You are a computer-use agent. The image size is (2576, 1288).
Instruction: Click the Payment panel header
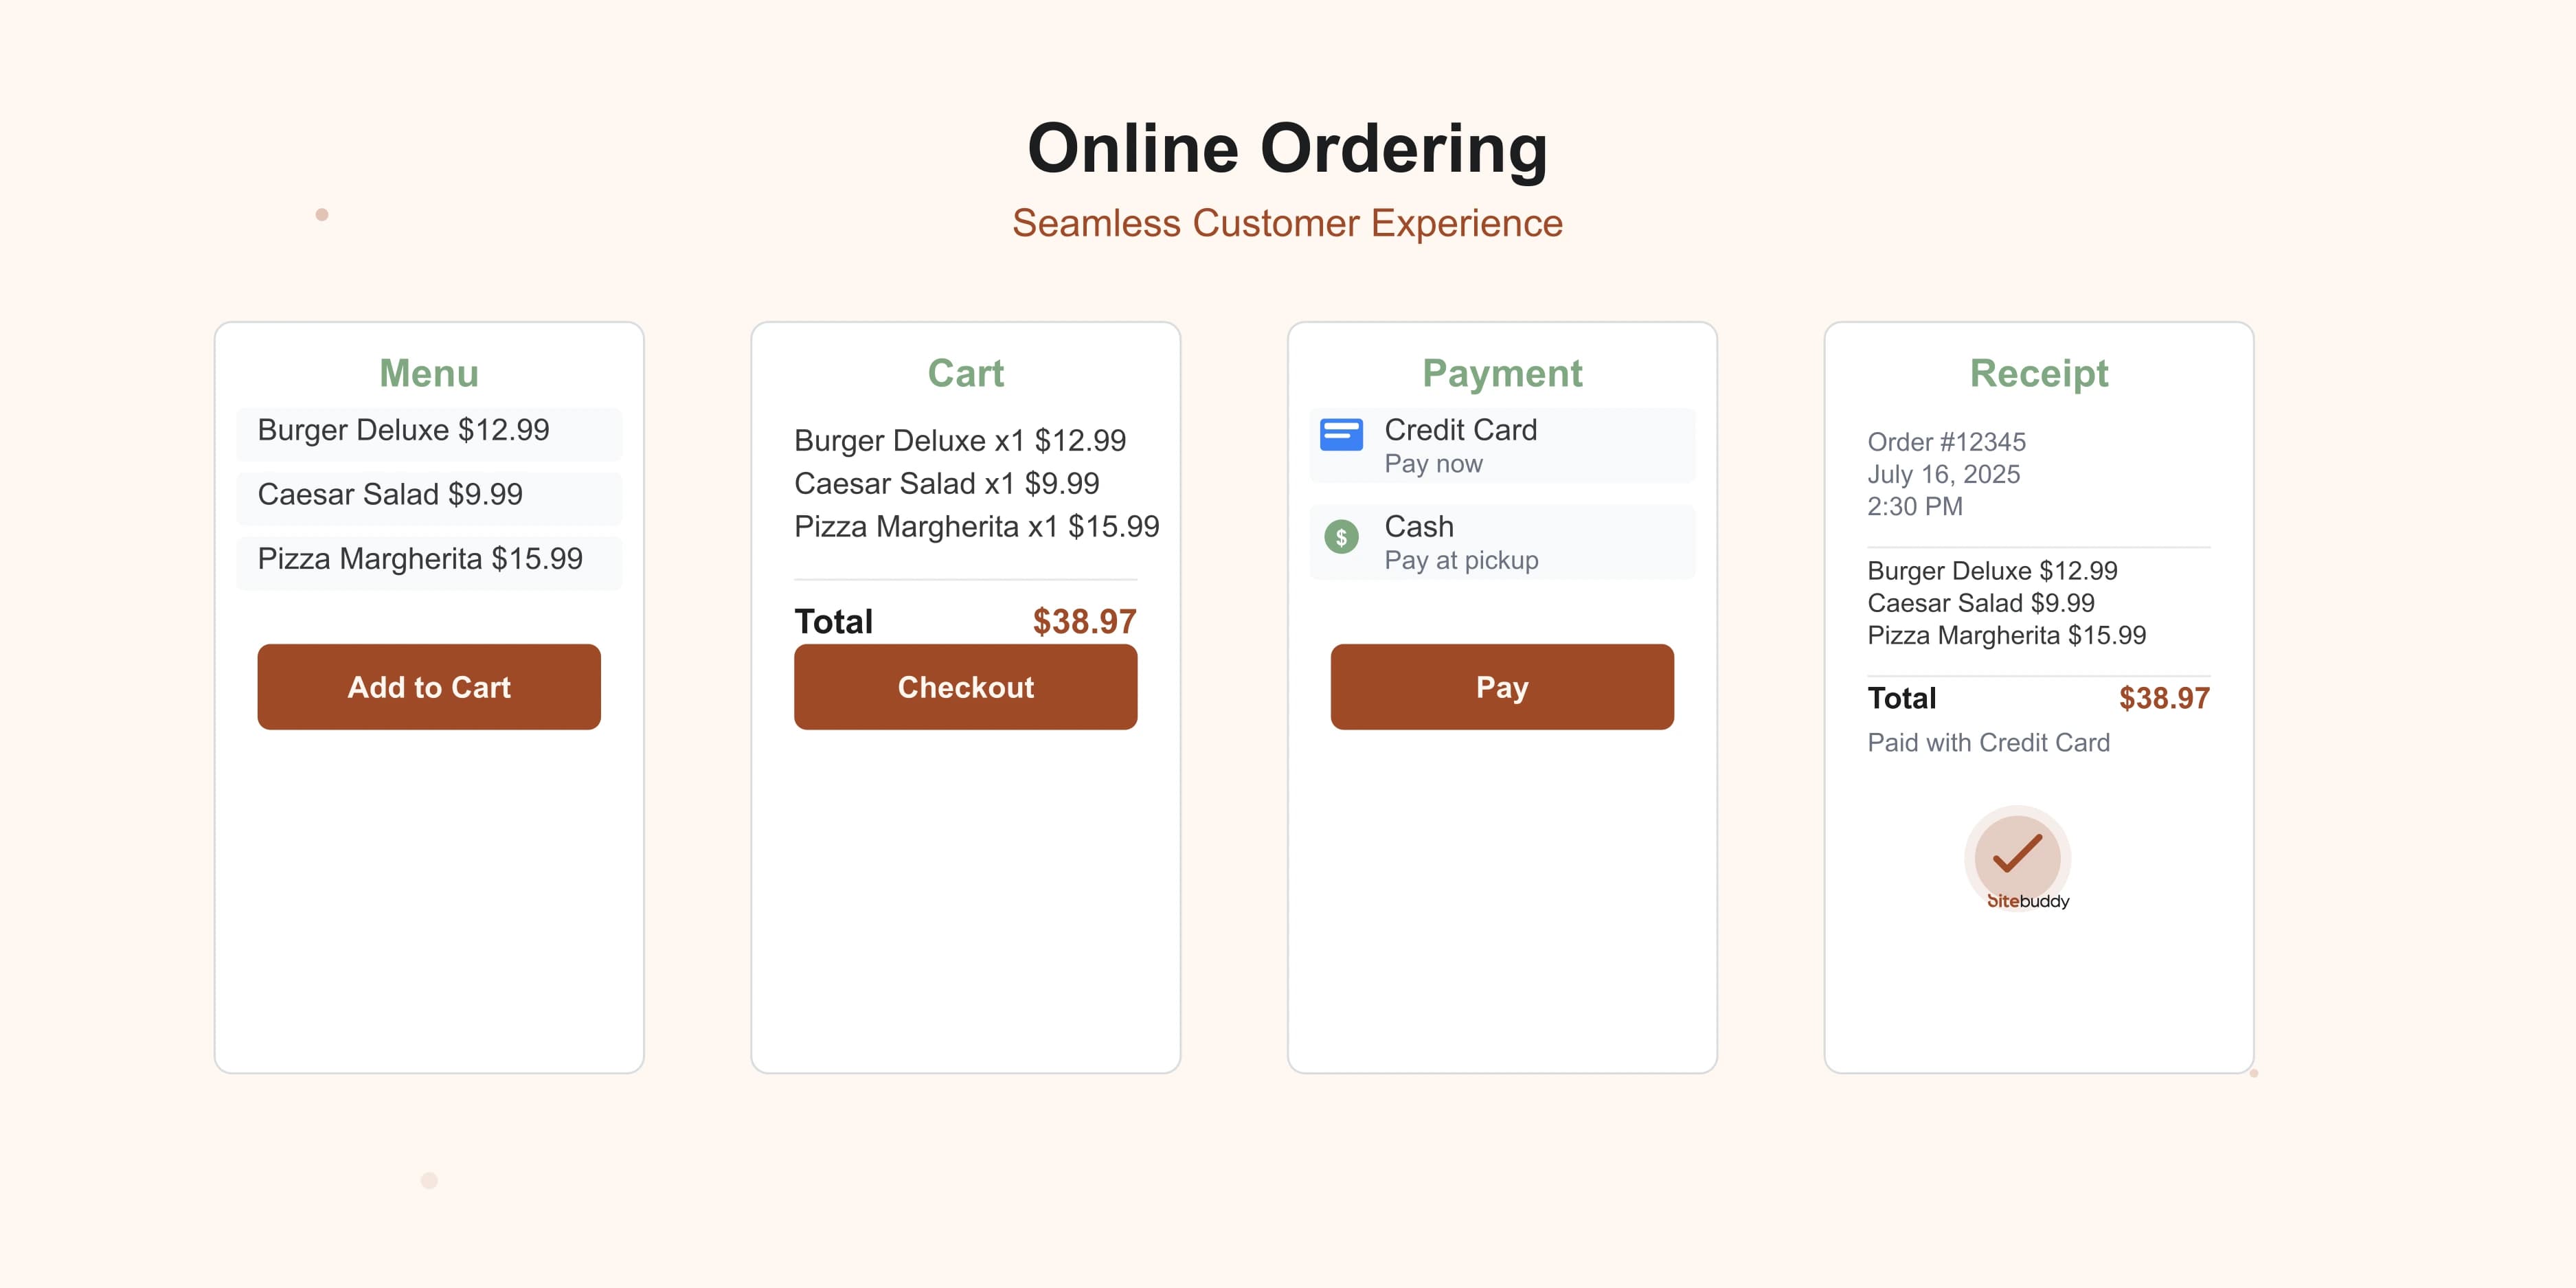pyautogui.click(x=1502, y=373)
